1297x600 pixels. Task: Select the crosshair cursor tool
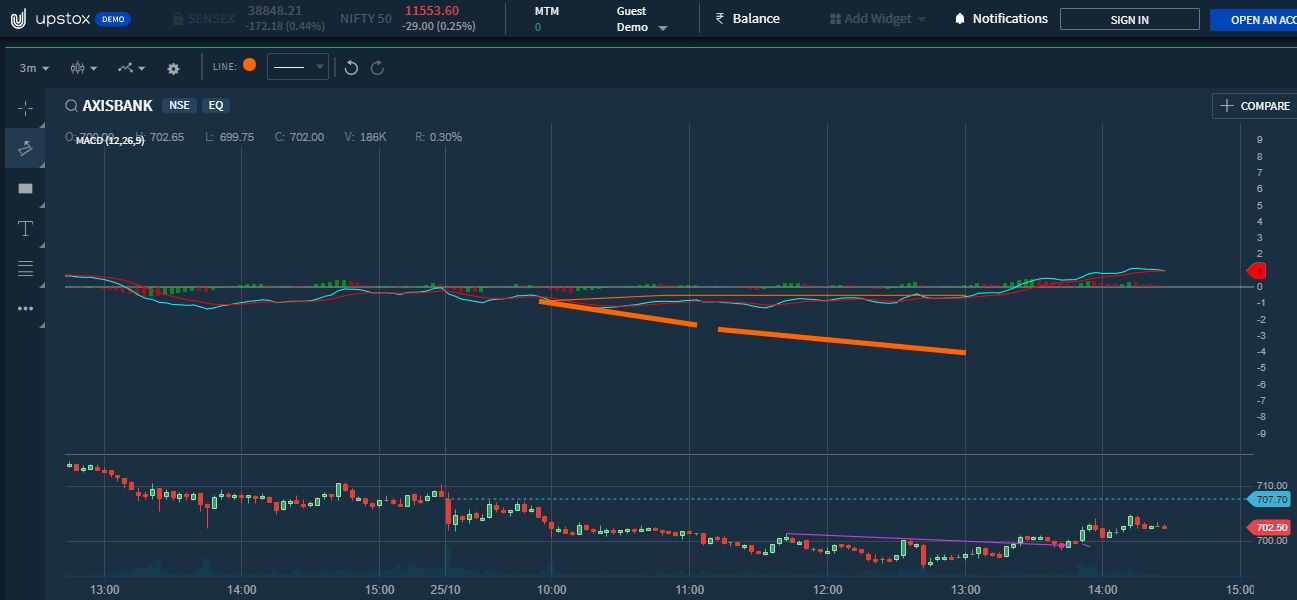coord(25,108)
